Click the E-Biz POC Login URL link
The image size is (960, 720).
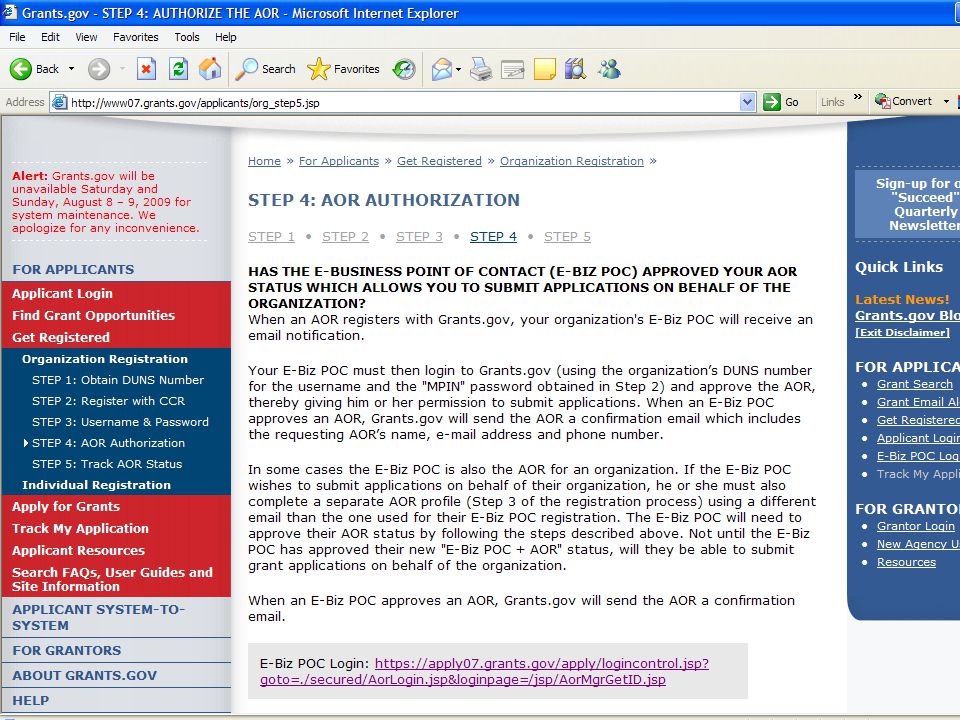click(484, 671)
